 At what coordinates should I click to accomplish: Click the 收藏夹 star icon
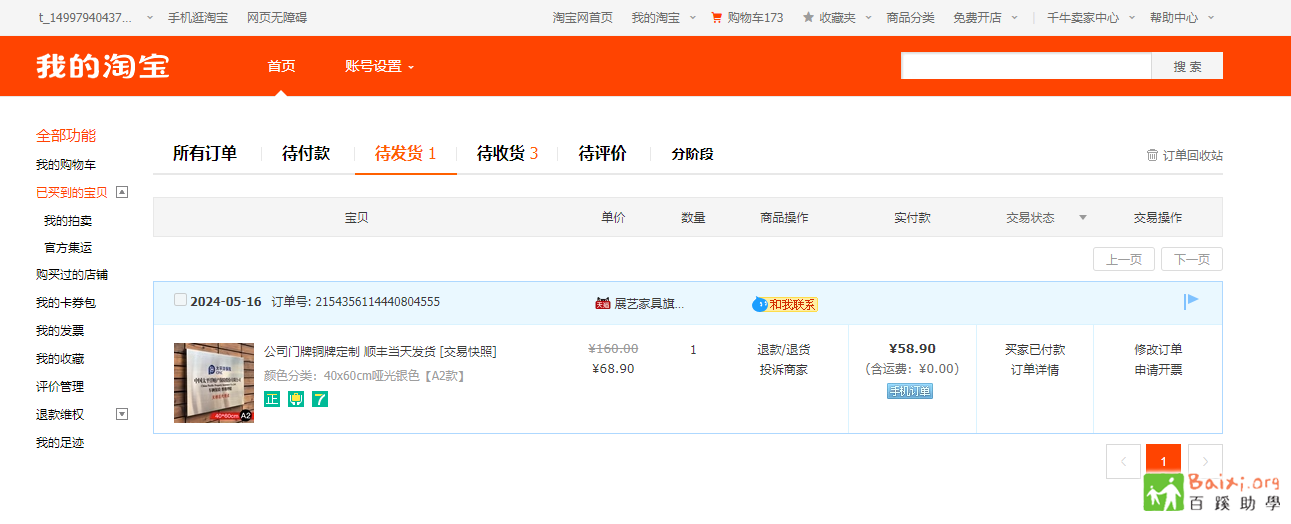808,18
